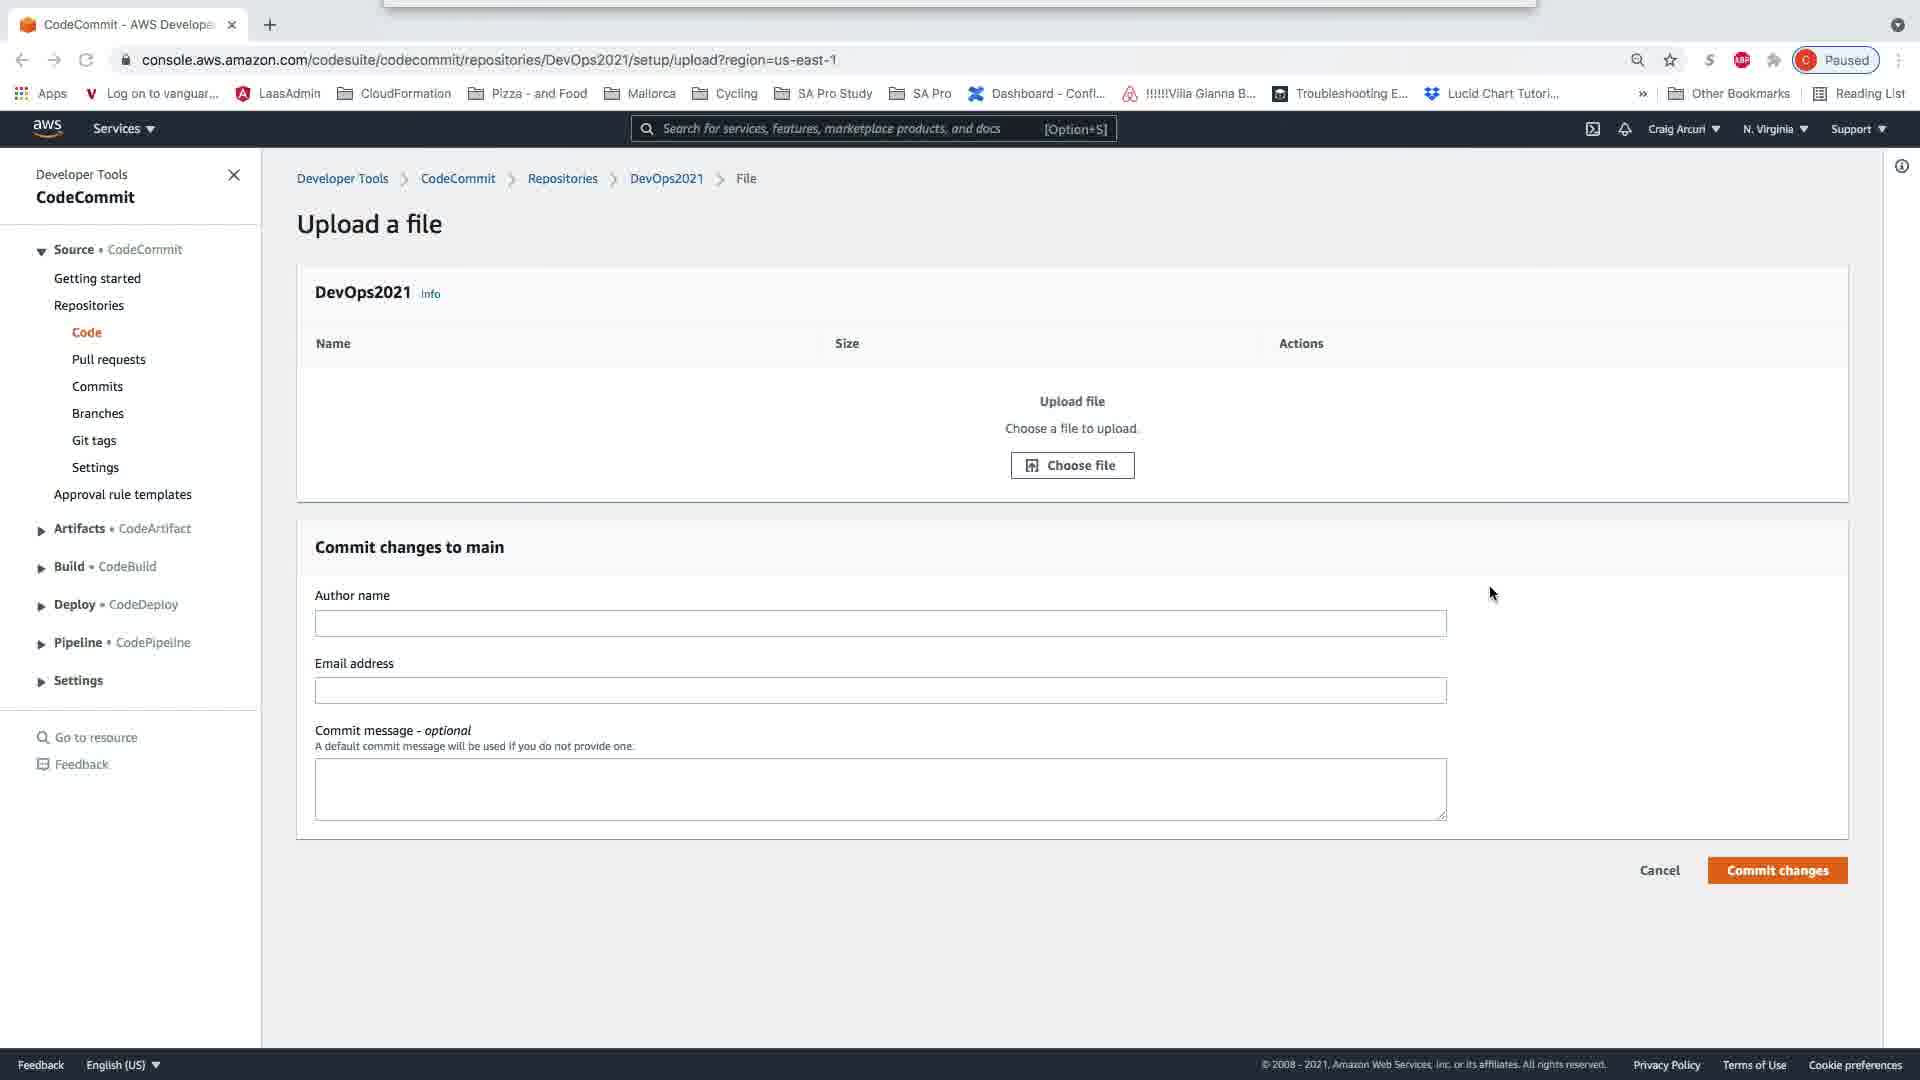The image size is (1920, 1080).
Task: Open the Apps grid in bookmarks bar
Action: pyautogui.click(x=40, y=93)
